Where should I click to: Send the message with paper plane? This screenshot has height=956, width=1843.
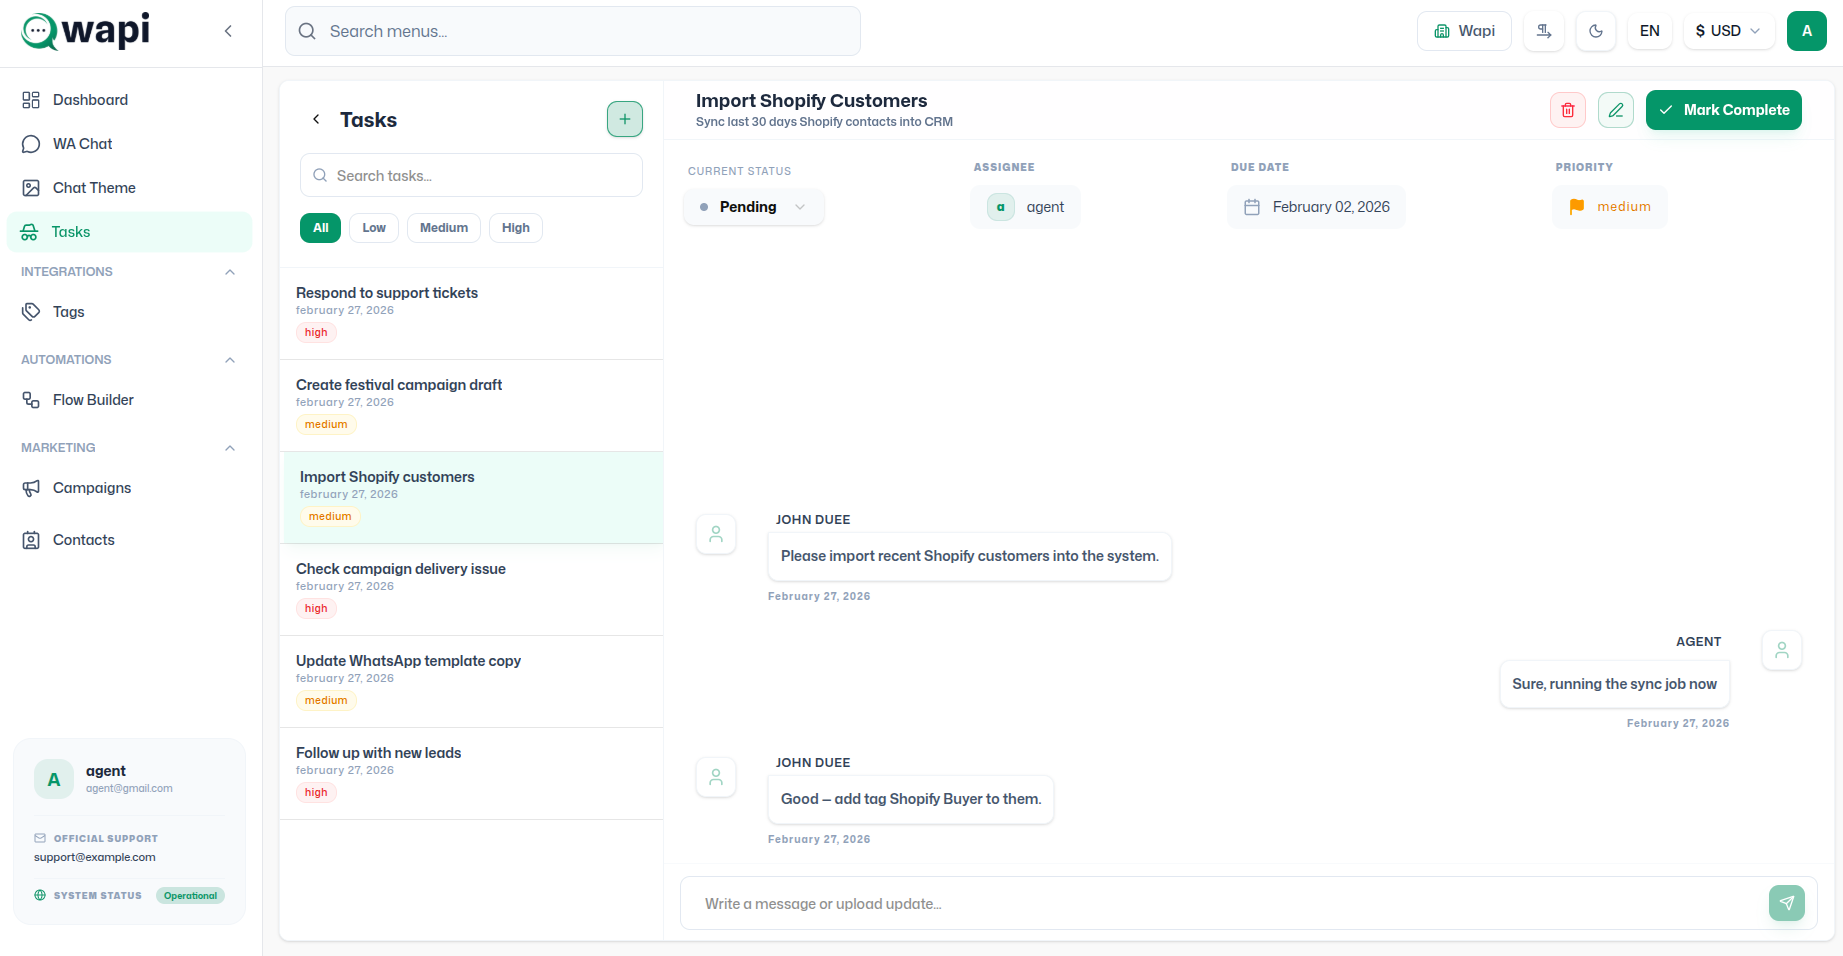1787,903
